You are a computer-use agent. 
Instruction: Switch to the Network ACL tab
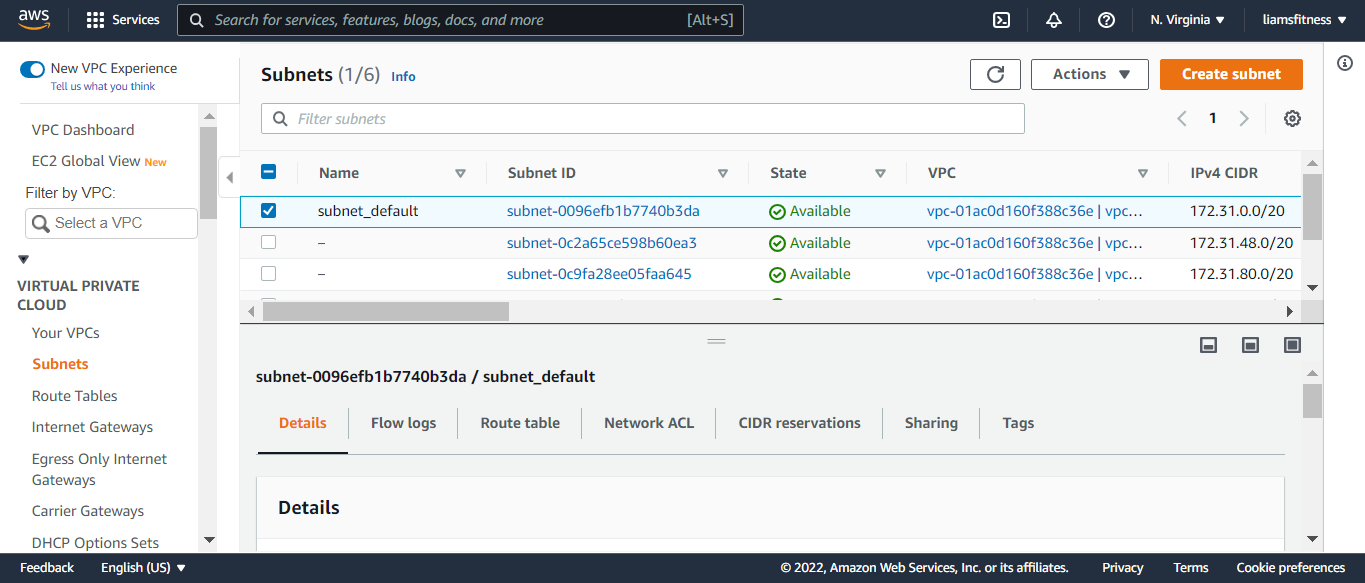point(649,423)
